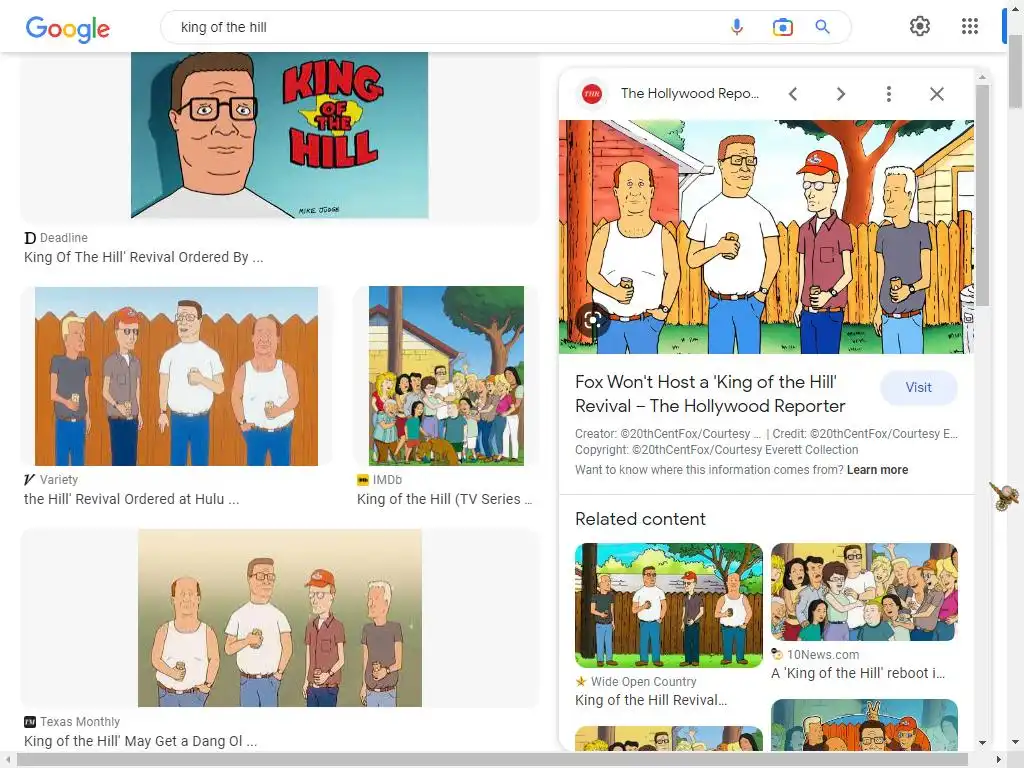Click the page vertical scrollbar thumb
The width and height of the screenshot is (1024, 768).
pyautogui.click(x=1016, y=72)
